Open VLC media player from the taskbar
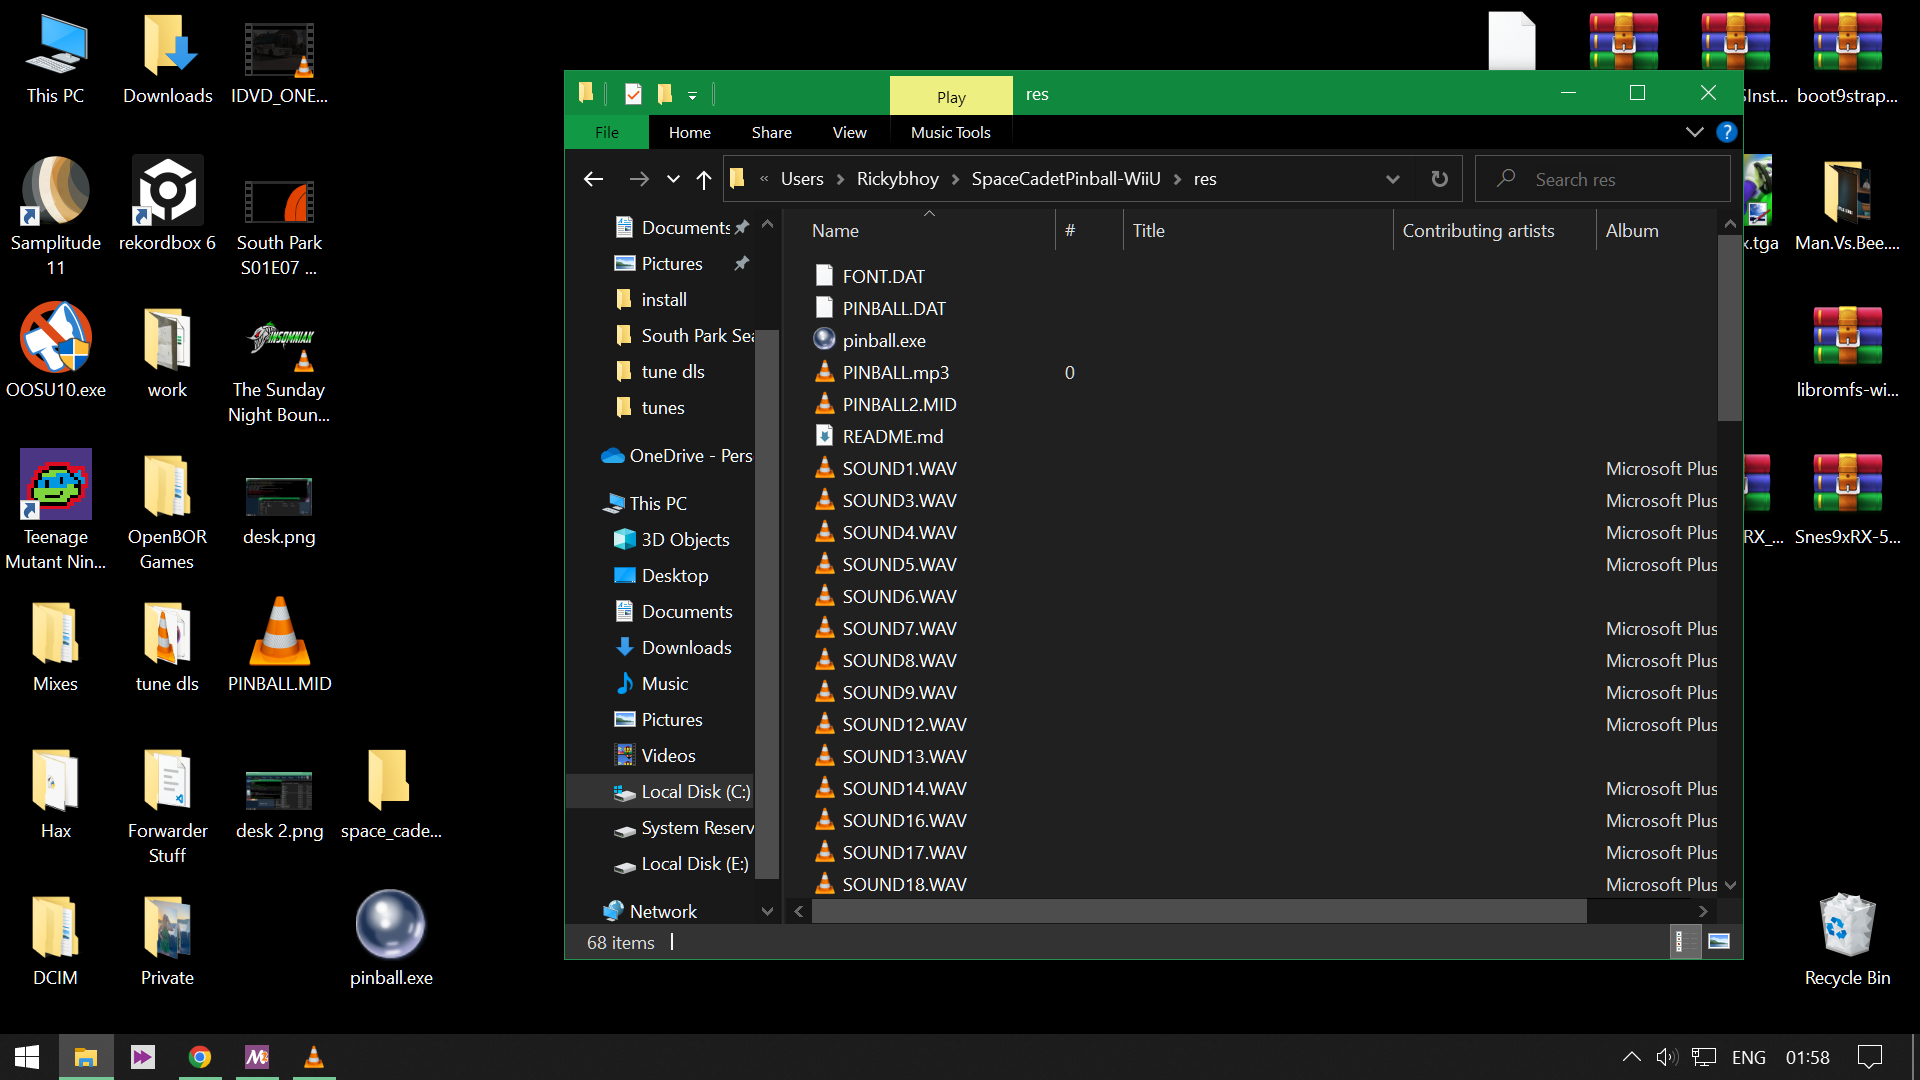 click(x=314, y=1057)
